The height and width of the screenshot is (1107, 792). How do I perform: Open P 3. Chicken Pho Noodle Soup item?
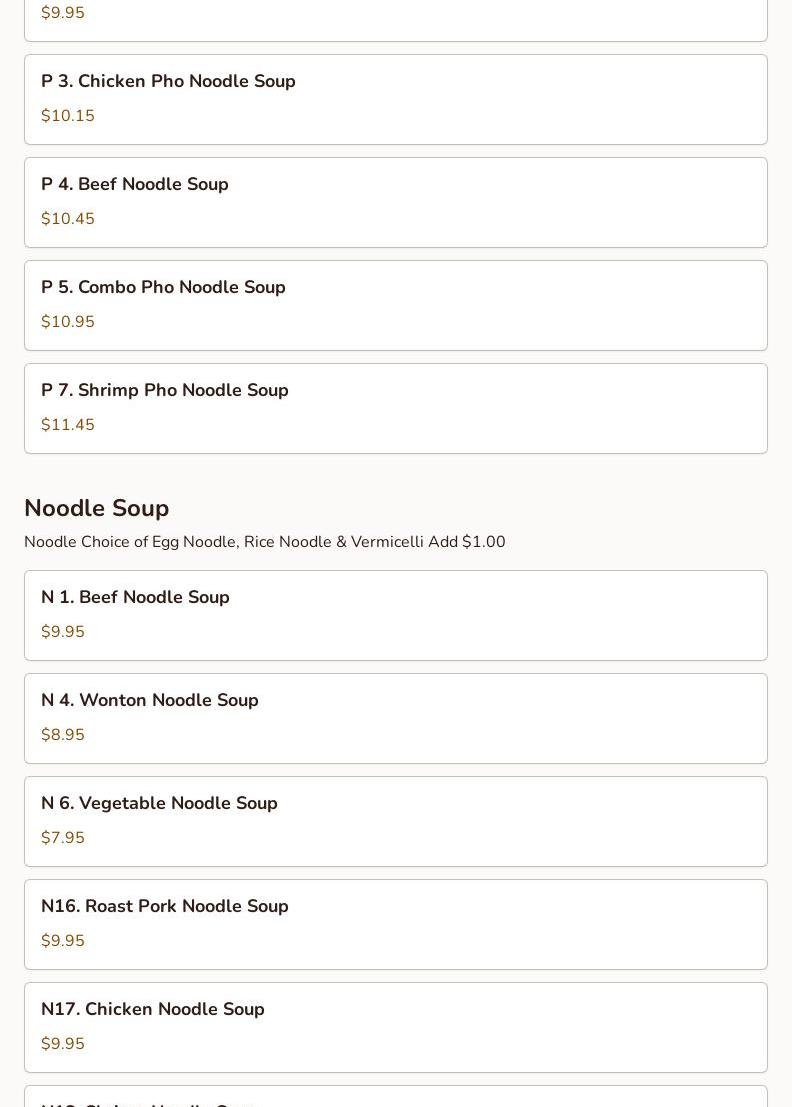[x=395, y=100]
